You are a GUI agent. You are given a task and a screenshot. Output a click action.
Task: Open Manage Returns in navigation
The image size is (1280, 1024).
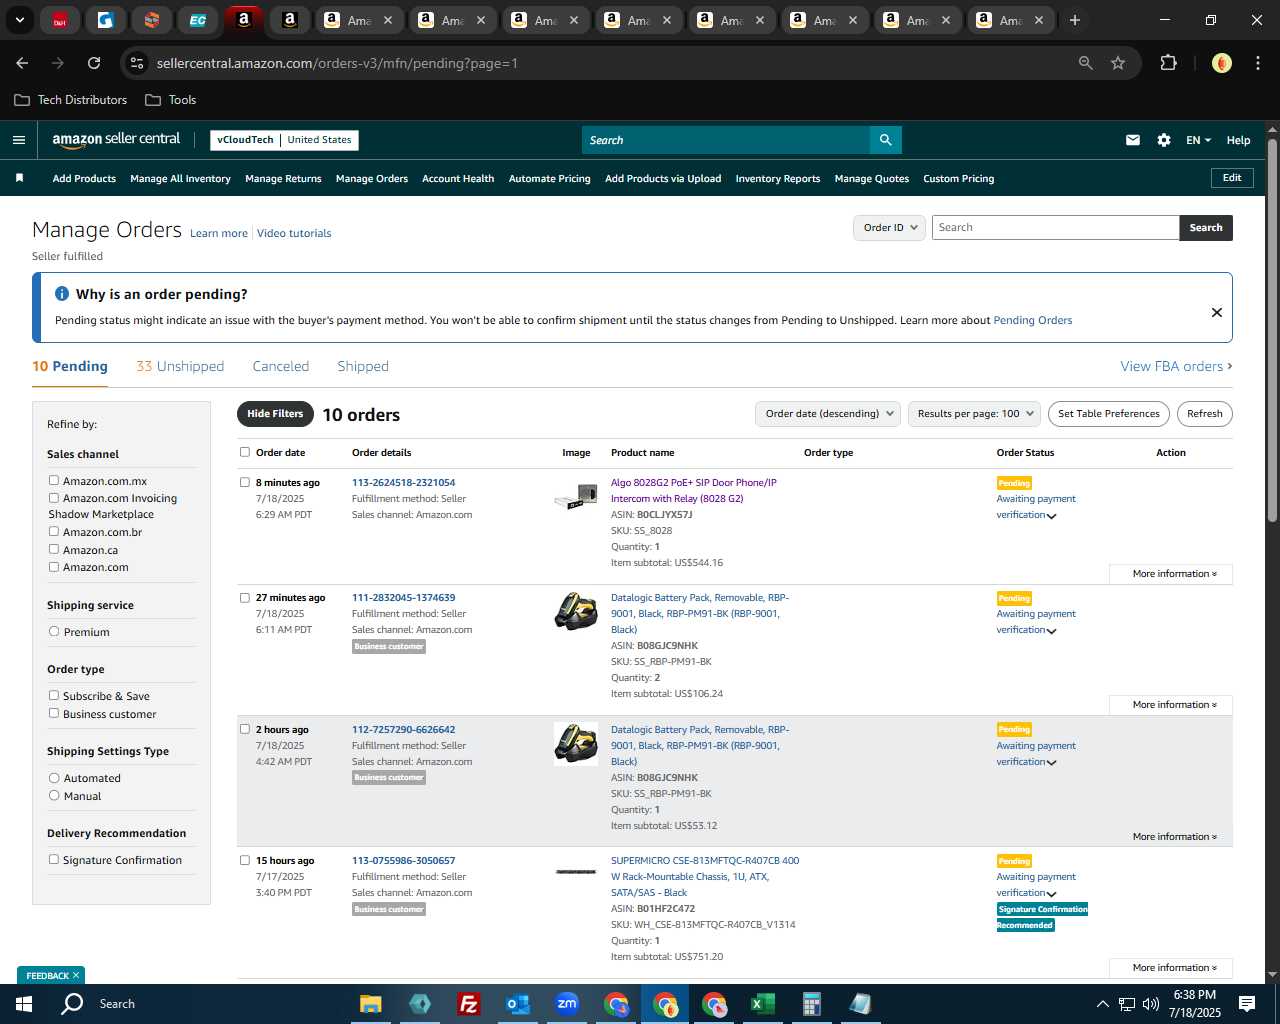(x=283, y=179)
